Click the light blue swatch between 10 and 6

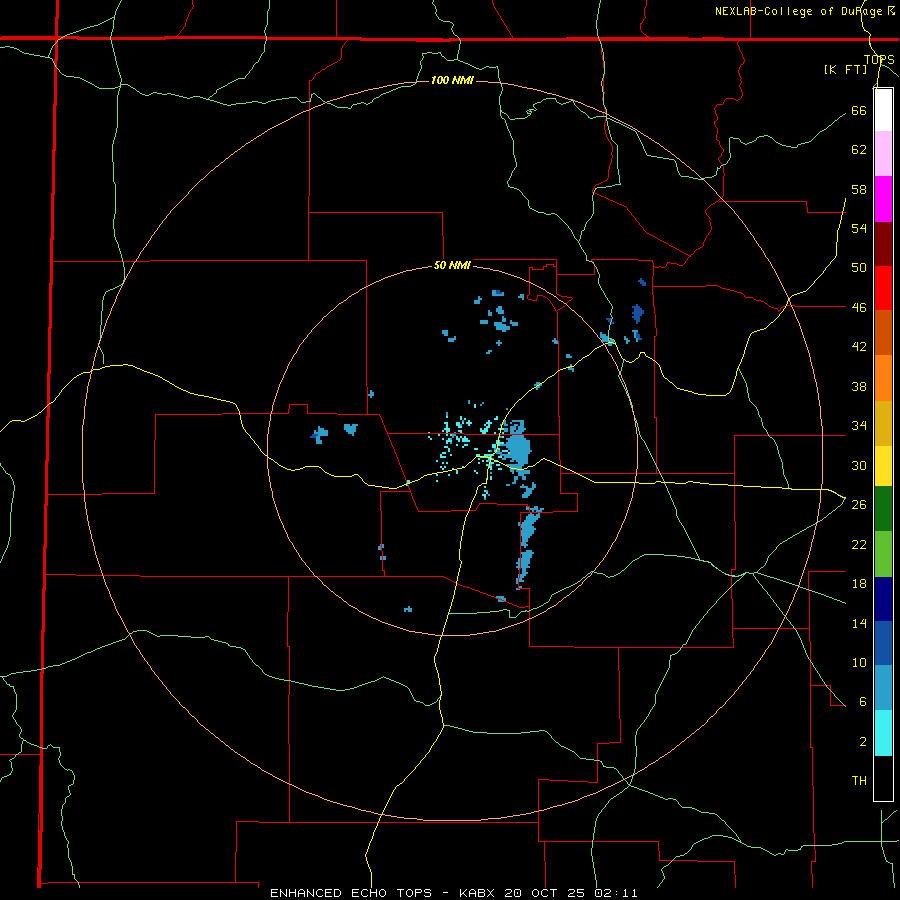coord(883,688)
